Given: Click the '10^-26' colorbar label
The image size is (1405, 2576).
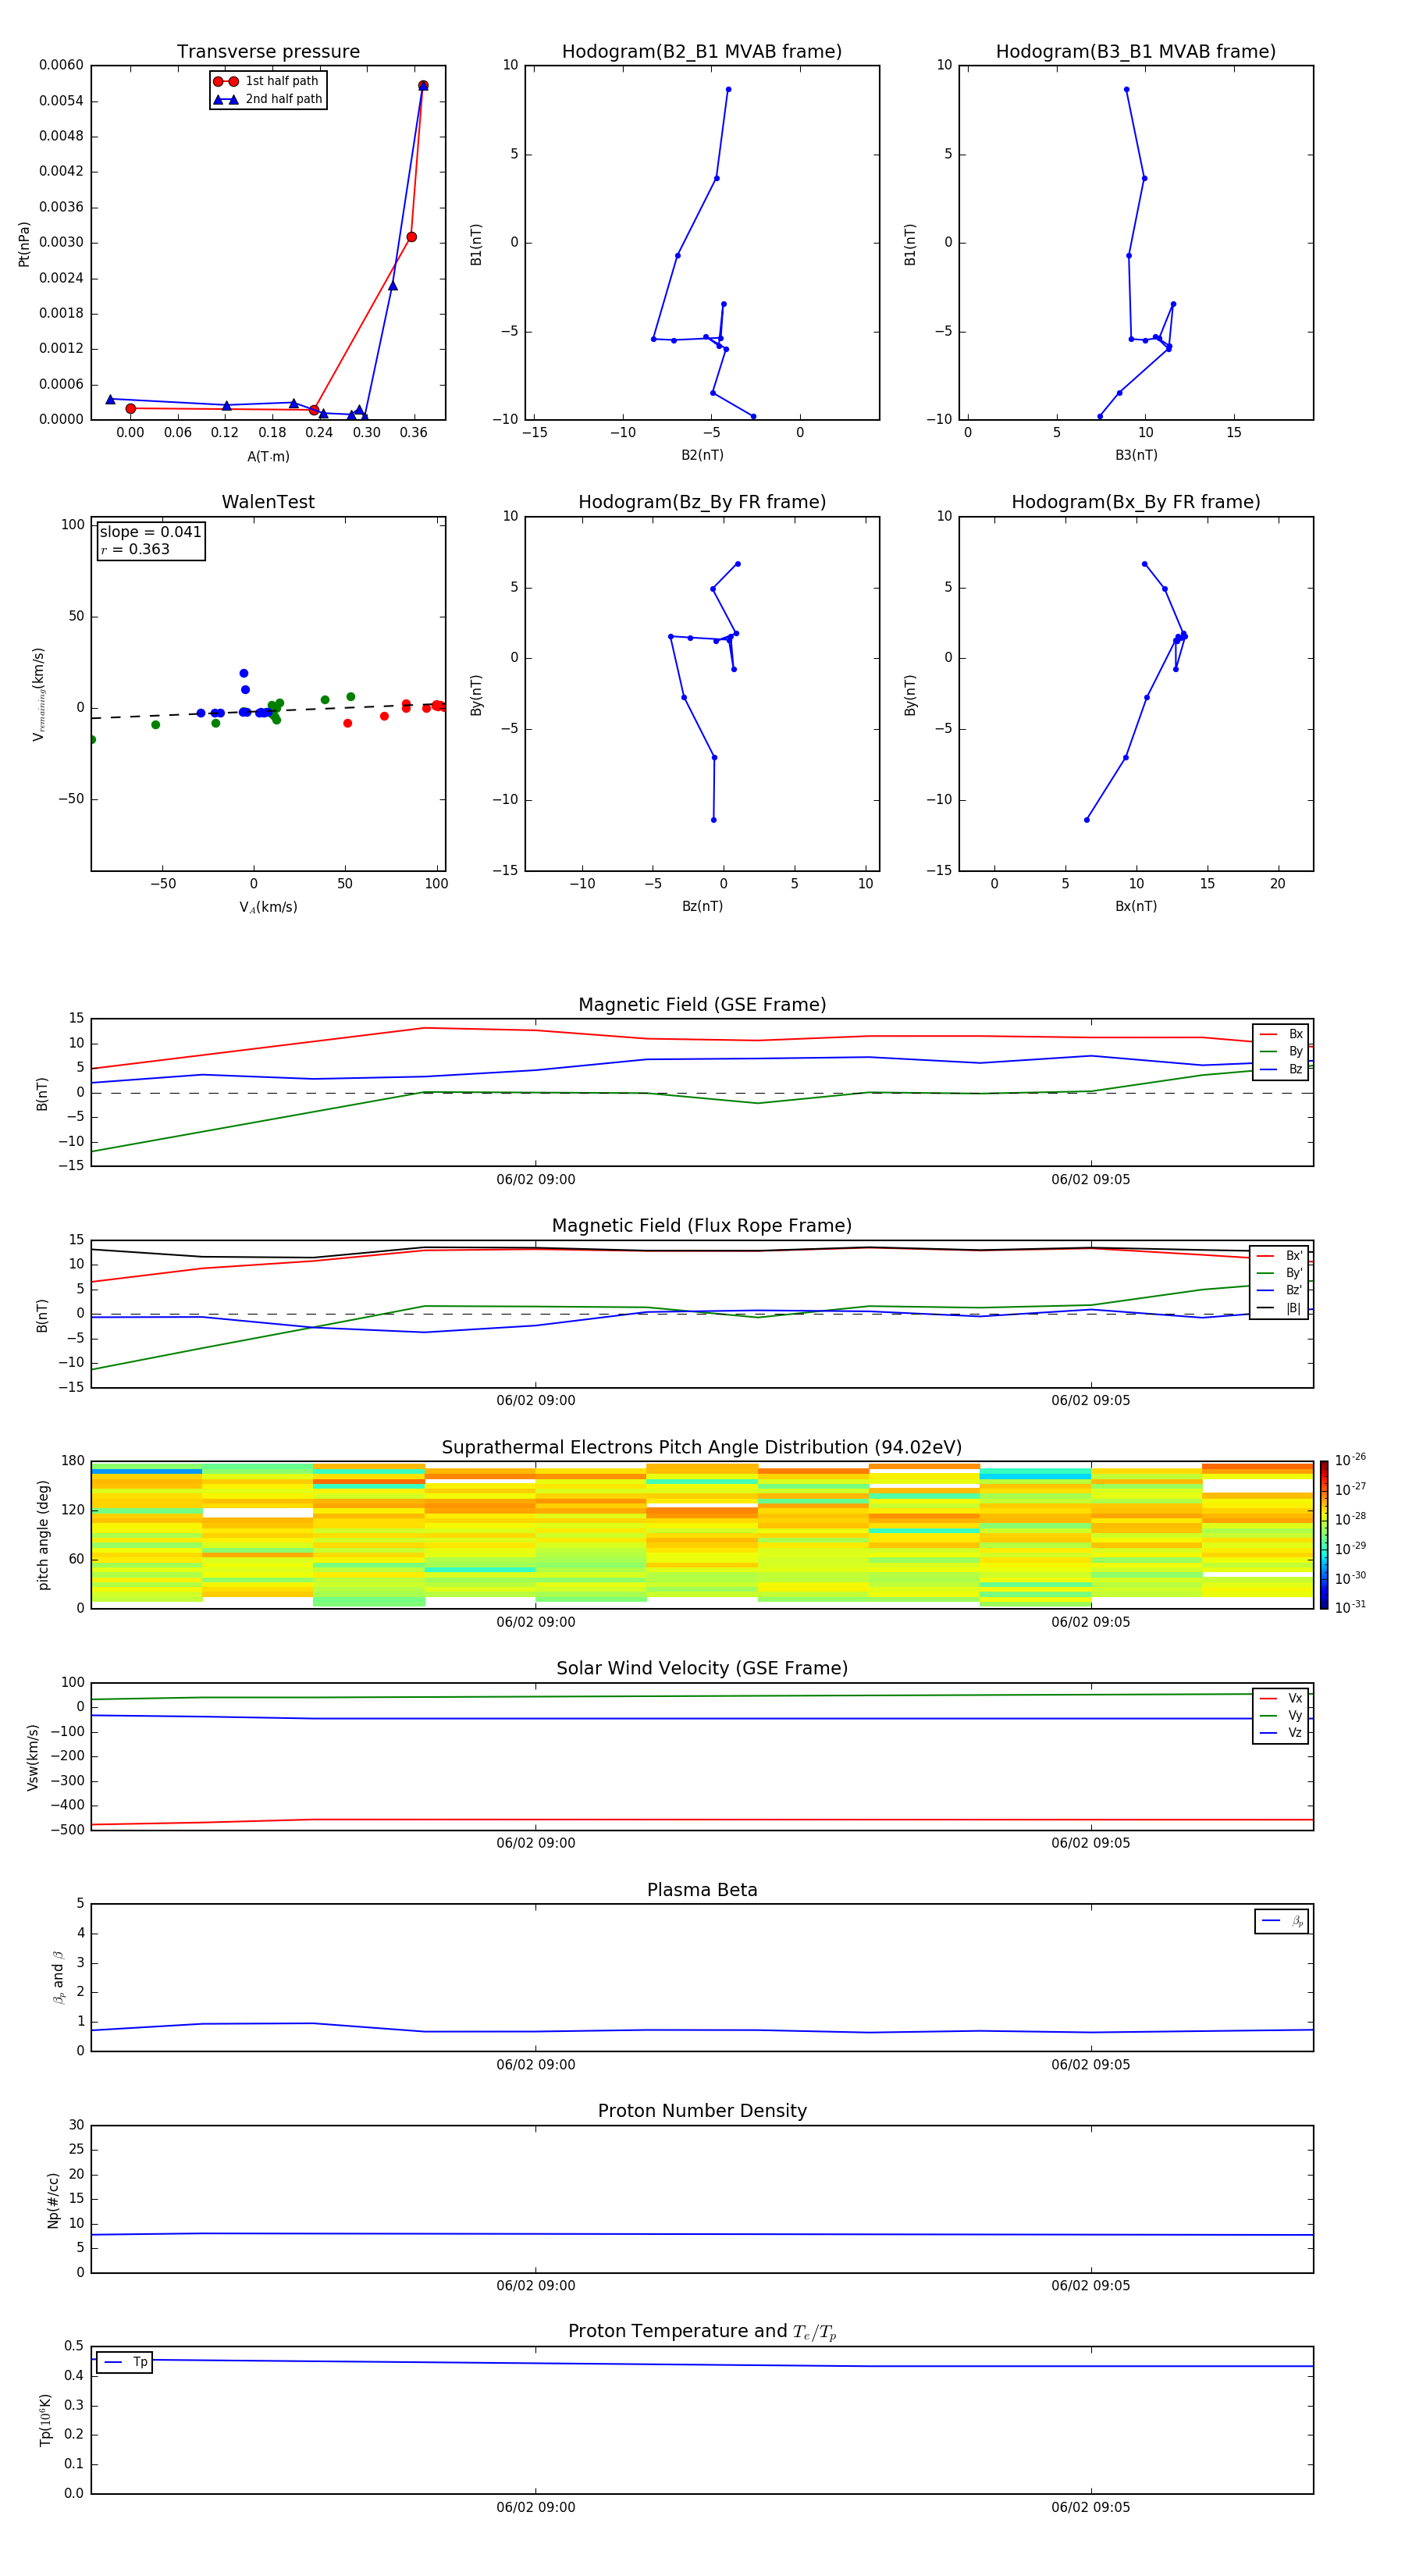Looking at the screenshot, I should [x=1350, y=1460].
